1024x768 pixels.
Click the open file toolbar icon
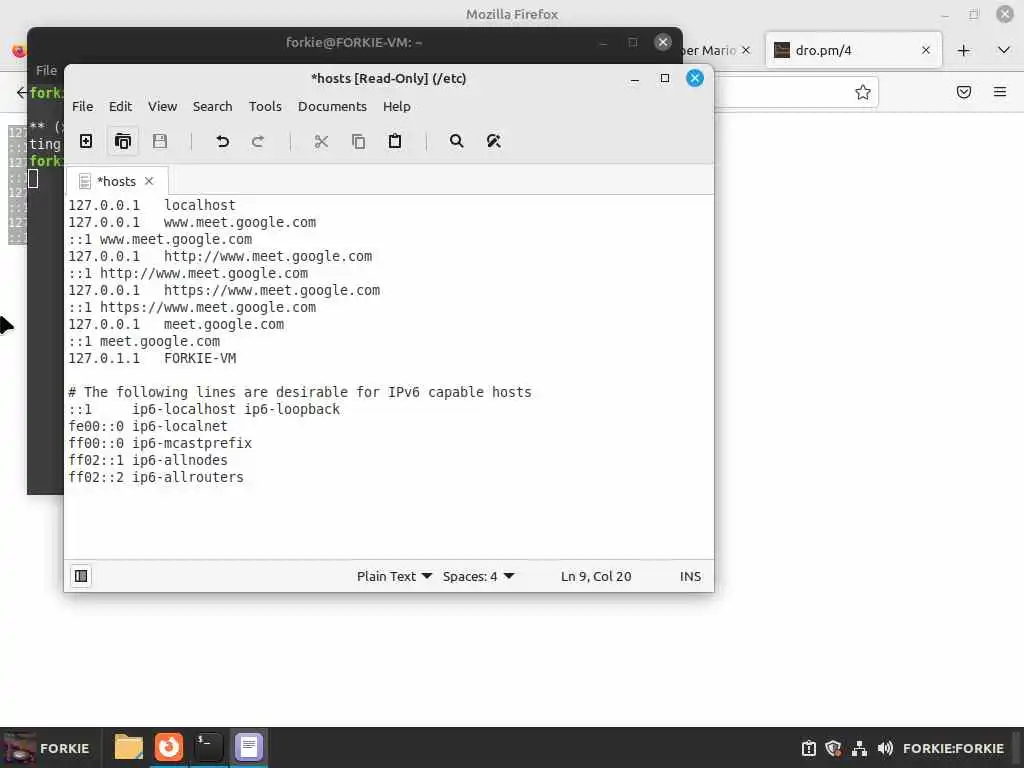point(123,141)
